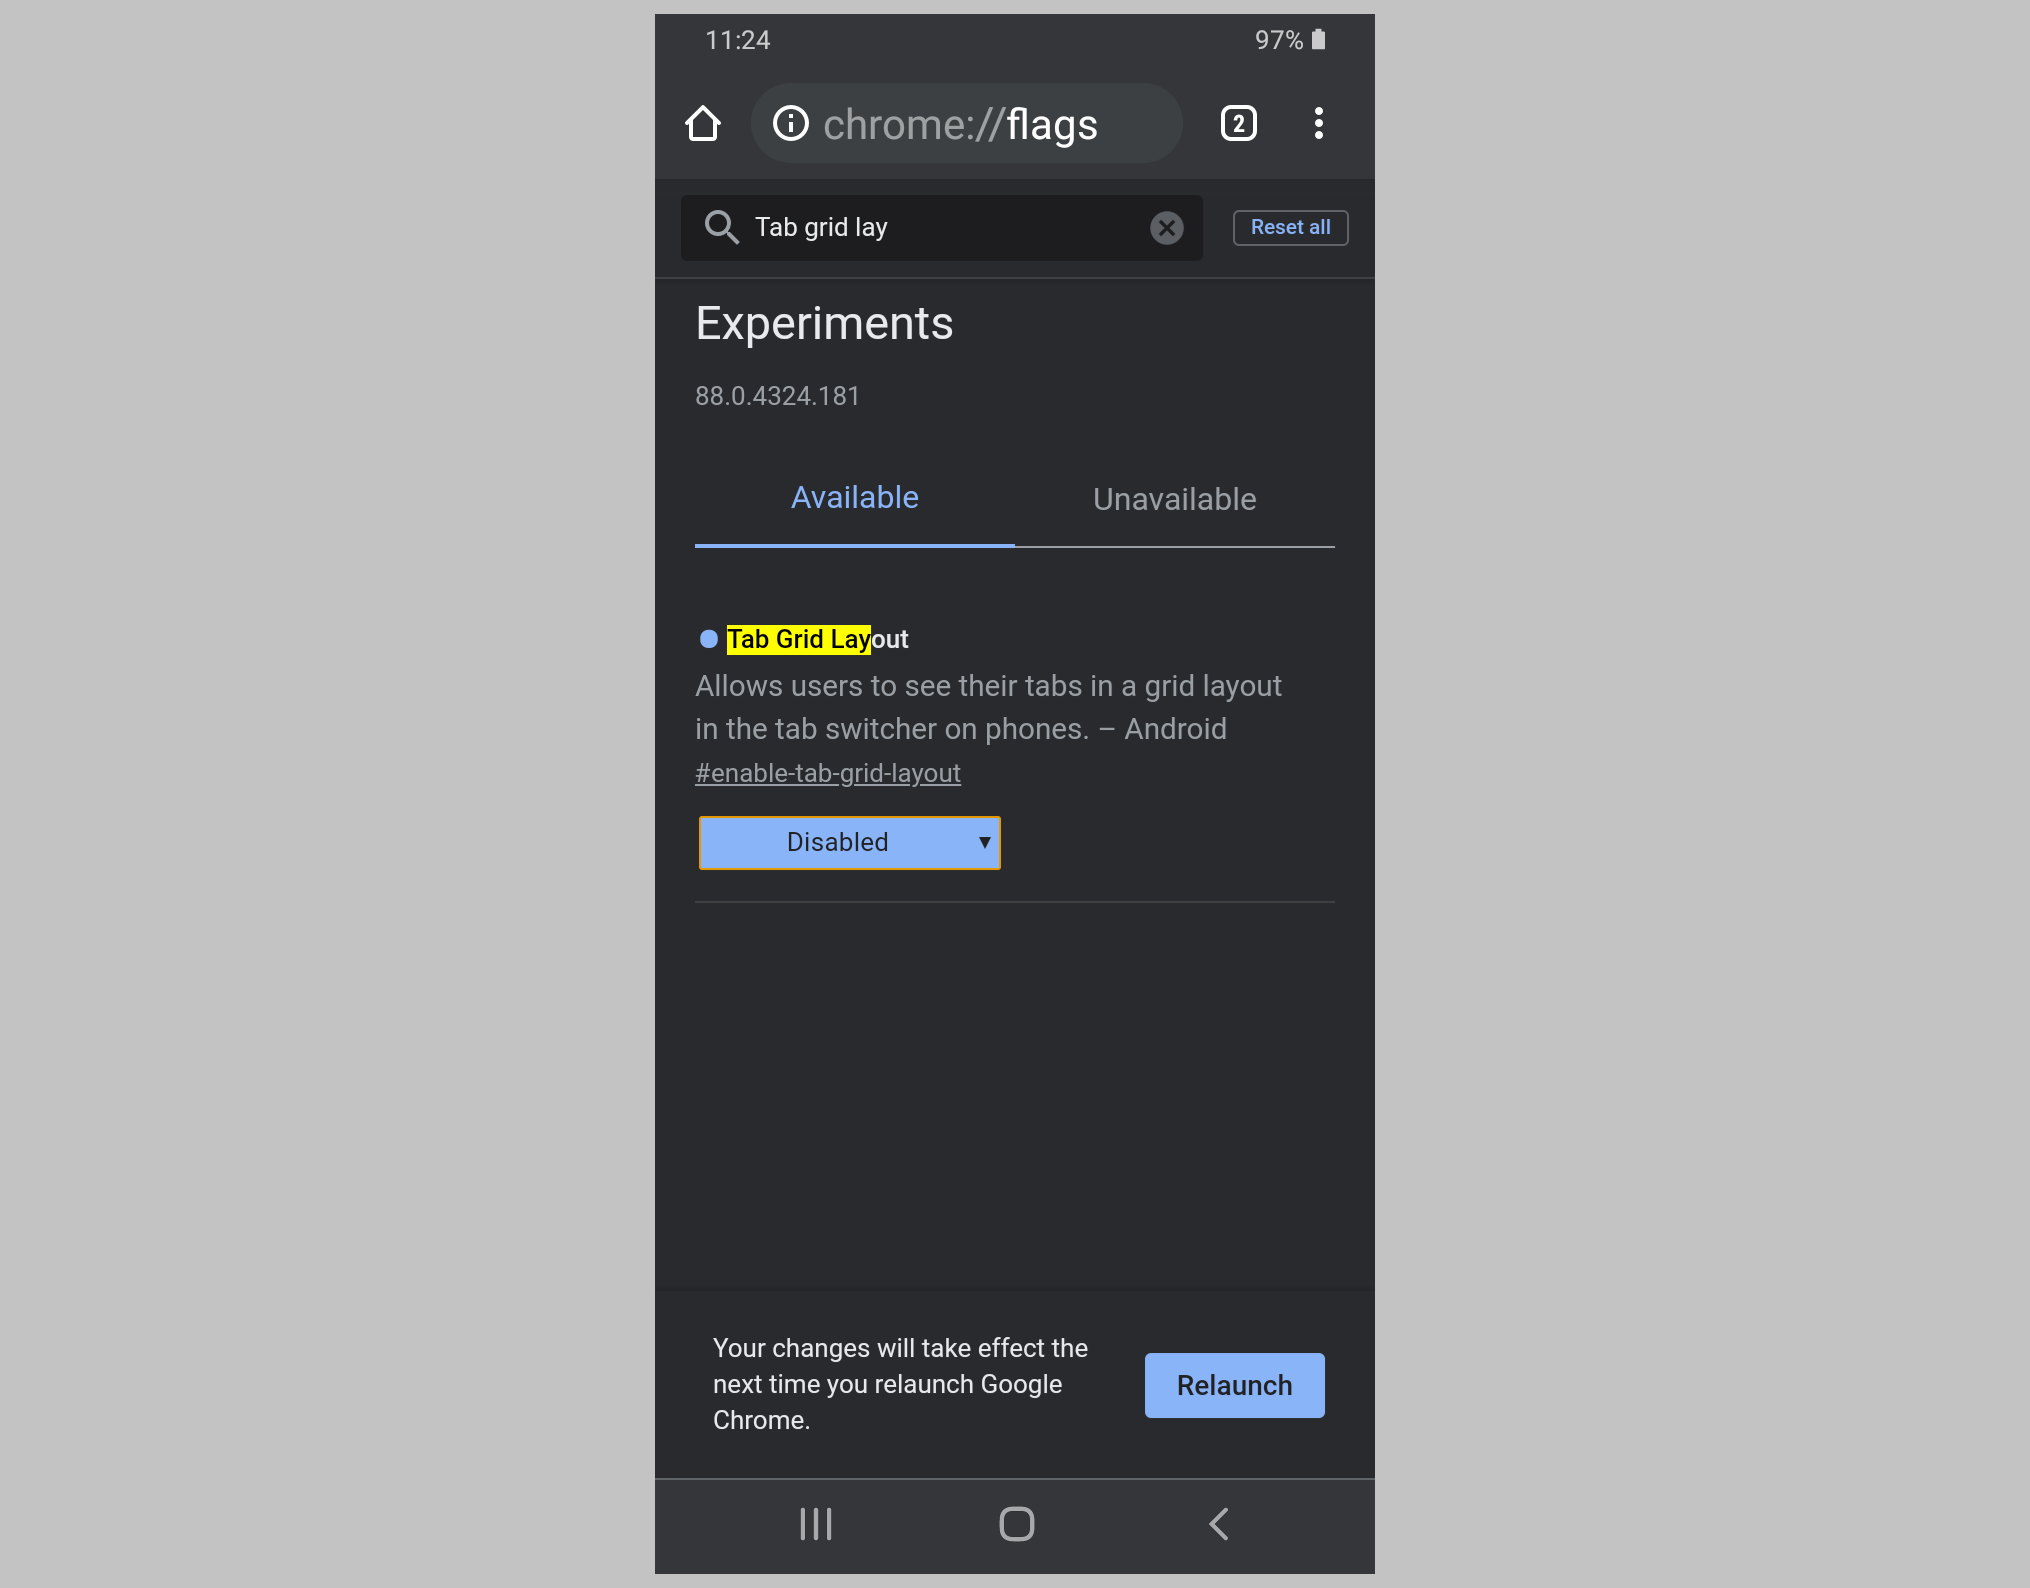
Task: Clear the flag search field with the X icon
Action: (1167, 227)
